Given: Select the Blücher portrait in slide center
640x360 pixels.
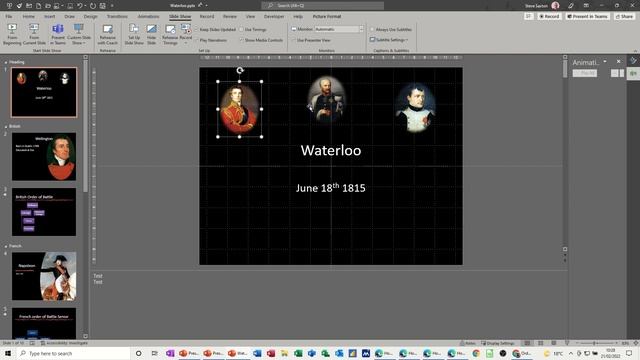Looking at the screenshot, I should (326, 99).
